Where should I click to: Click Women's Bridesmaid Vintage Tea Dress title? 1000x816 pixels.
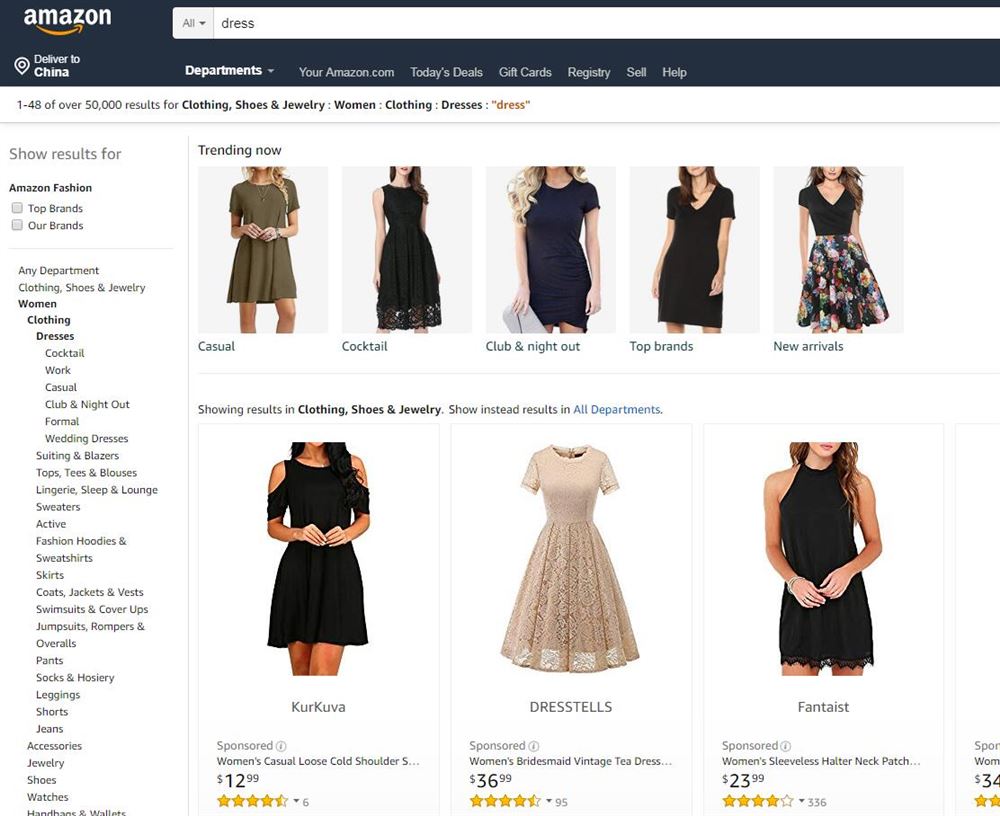[x=570, y=761]
